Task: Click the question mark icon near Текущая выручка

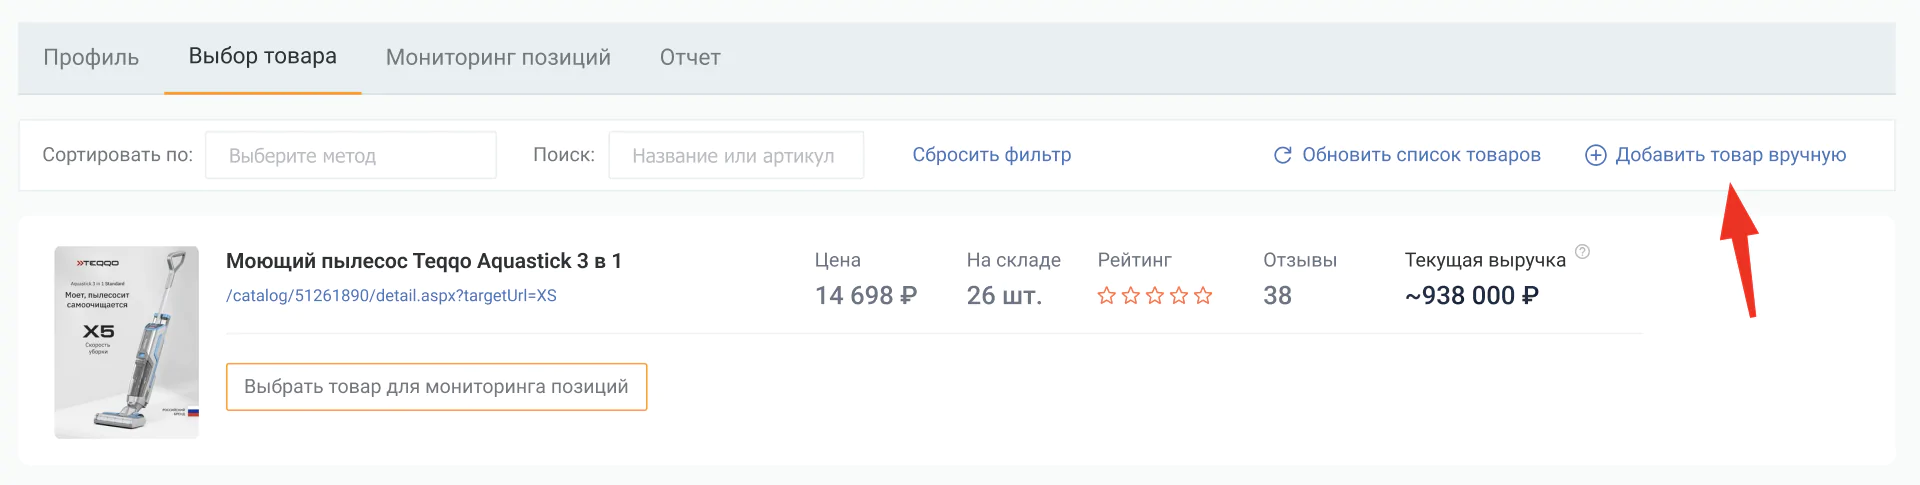Action: tap(1582, 252)
